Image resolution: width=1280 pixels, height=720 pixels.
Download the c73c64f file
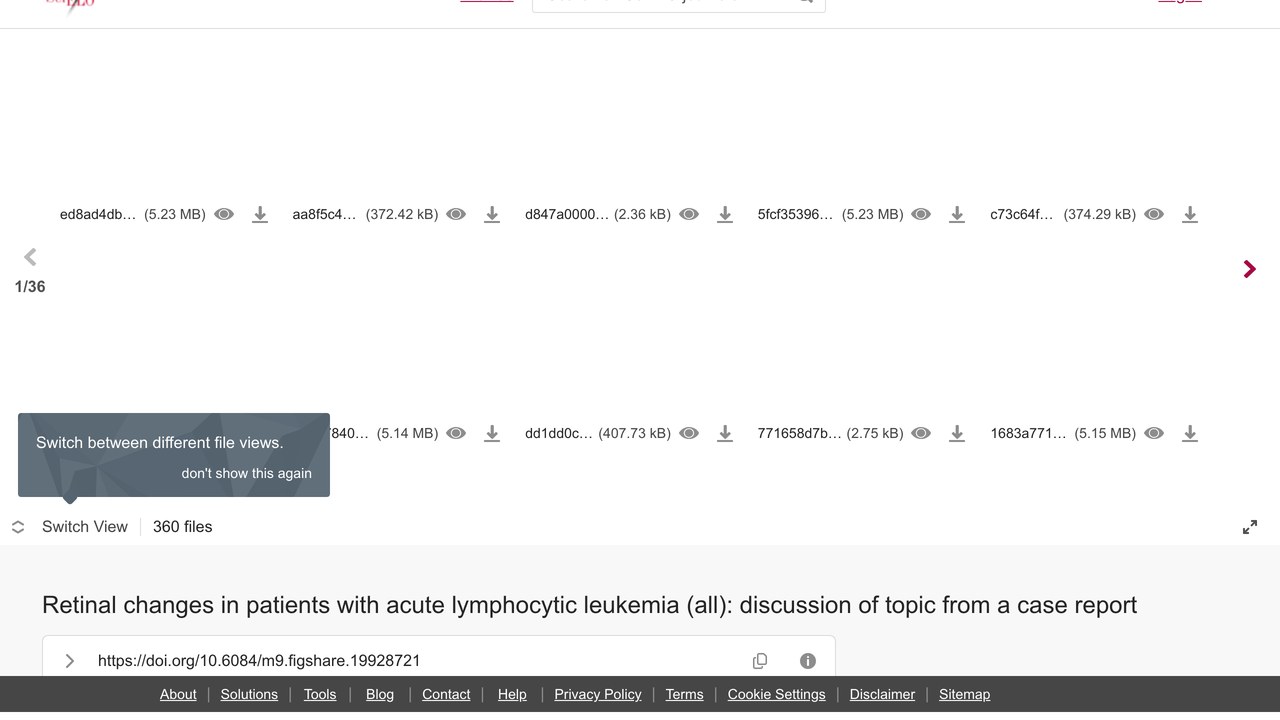1190,214
